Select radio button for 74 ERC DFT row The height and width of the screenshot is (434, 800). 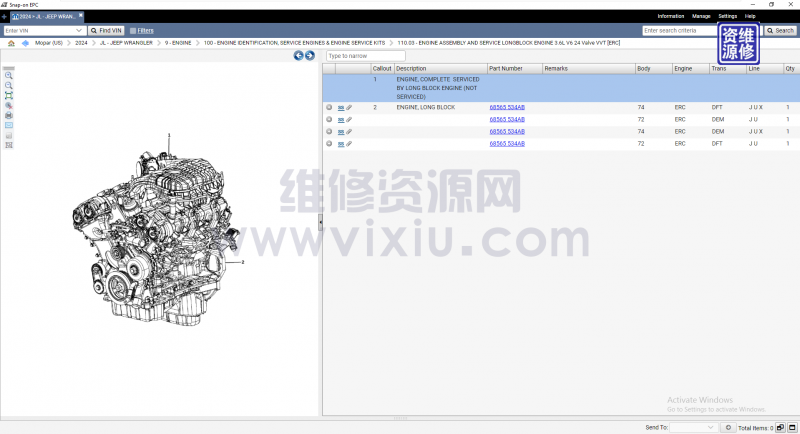point(329,108)
